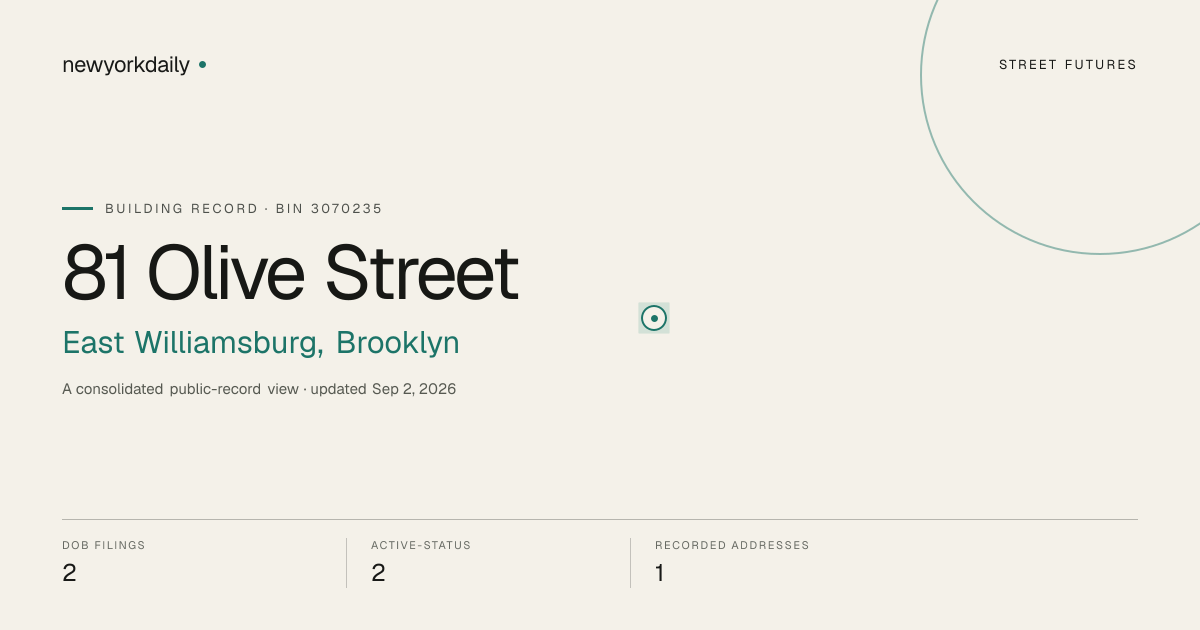Select the Building Record BIN 3070235 label
The image size is (1200, 630).
[x=244, y=209]
